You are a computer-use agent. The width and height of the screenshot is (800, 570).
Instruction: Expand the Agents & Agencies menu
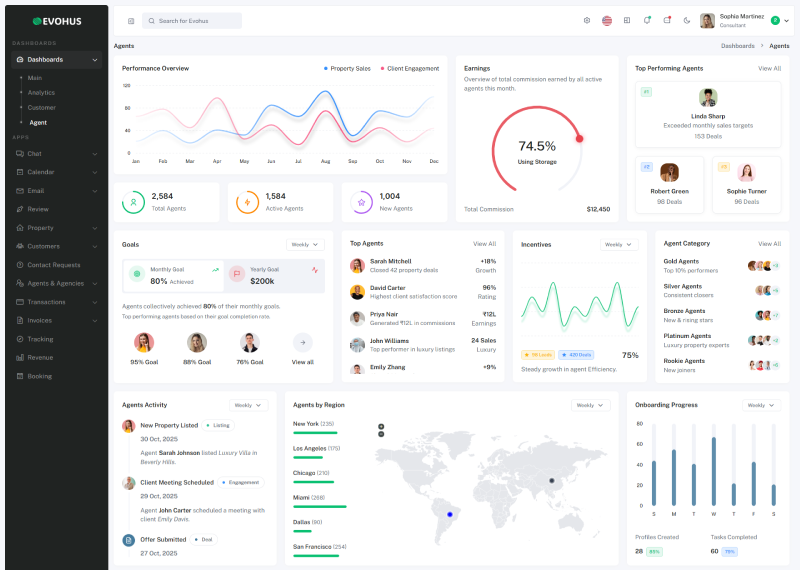[56, 283]
